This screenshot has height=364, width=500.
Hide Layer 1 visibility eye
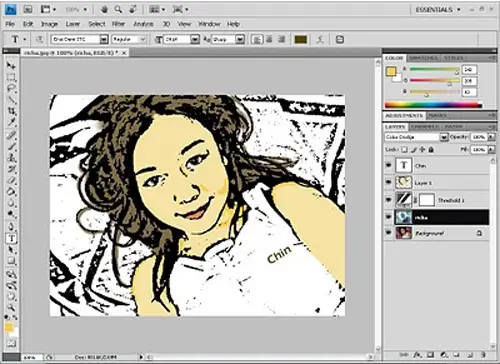click(388, 182)
